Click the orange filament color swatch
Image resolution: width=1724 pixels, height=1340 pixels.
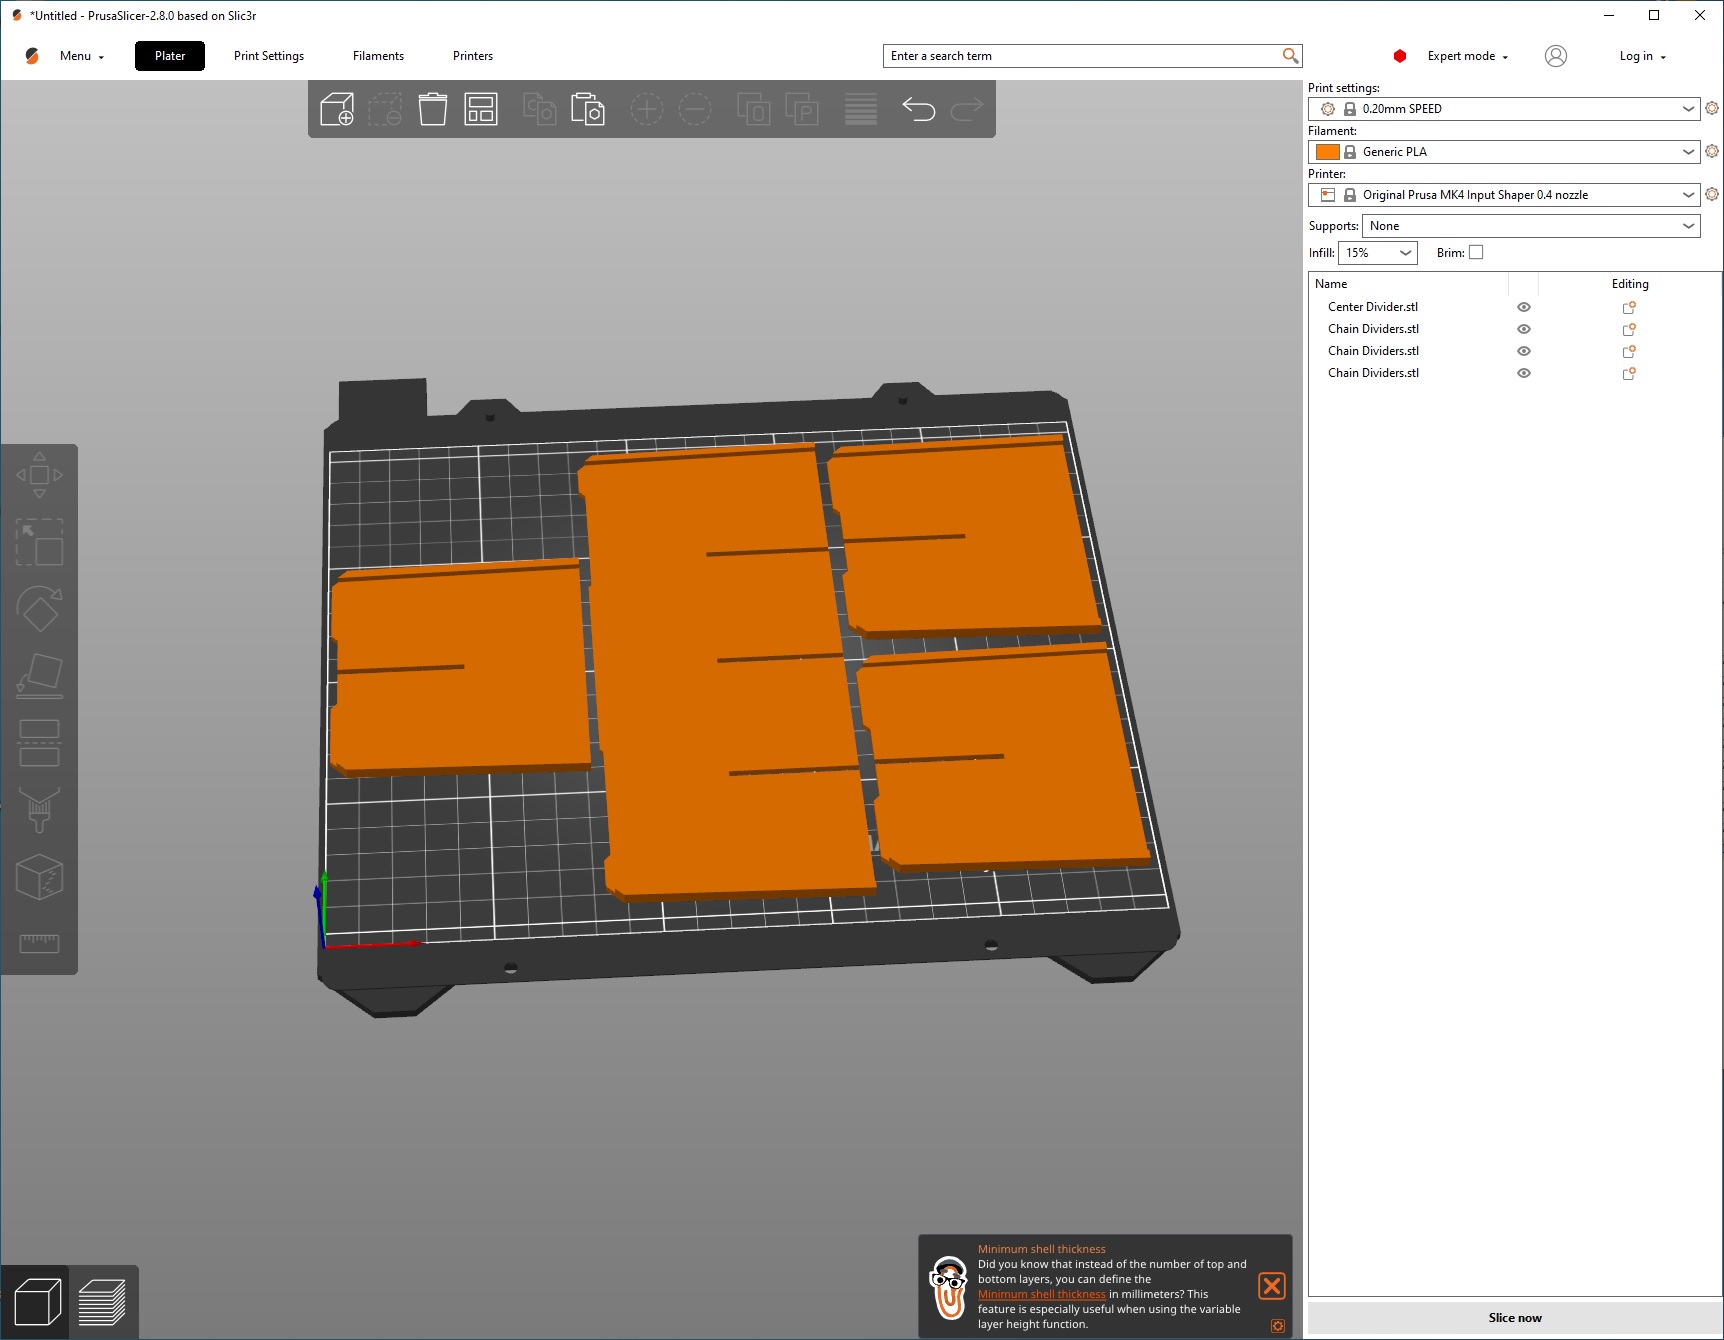[x=1328, y=152]
